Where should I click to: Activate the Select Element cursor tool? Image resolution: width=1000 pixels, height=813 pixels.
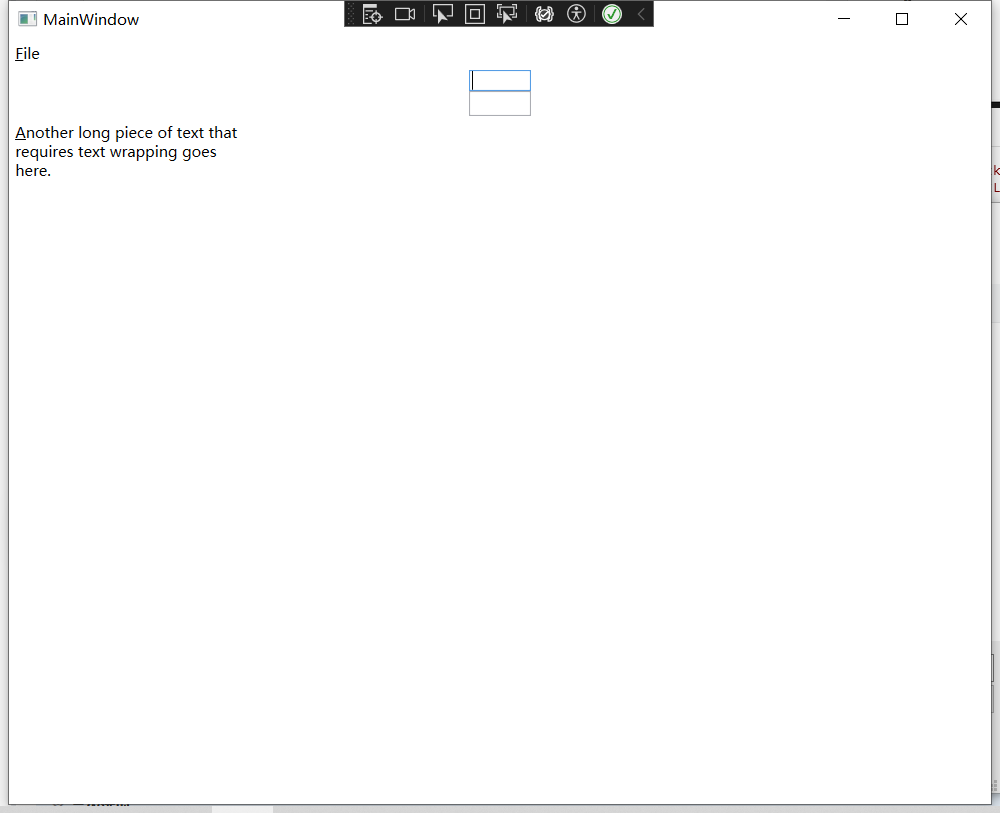pos(443,14)
